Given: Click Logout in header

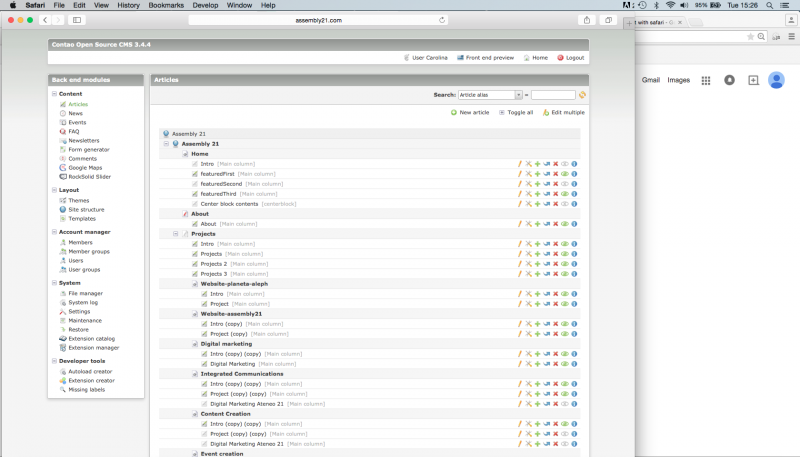Looking at the screenshot, I should coord(571,58).
